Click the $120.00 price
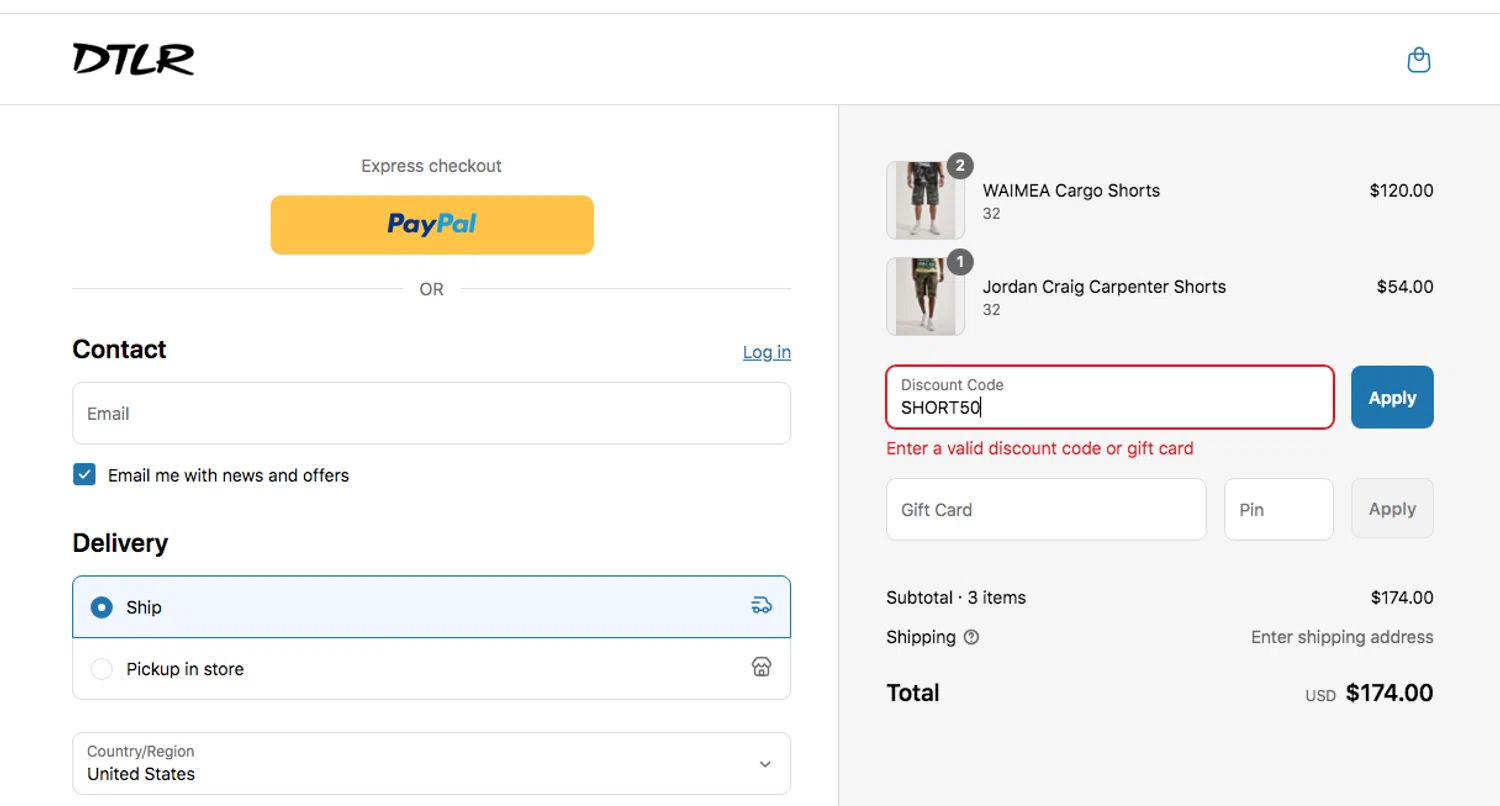 (x=1401, y=190)
